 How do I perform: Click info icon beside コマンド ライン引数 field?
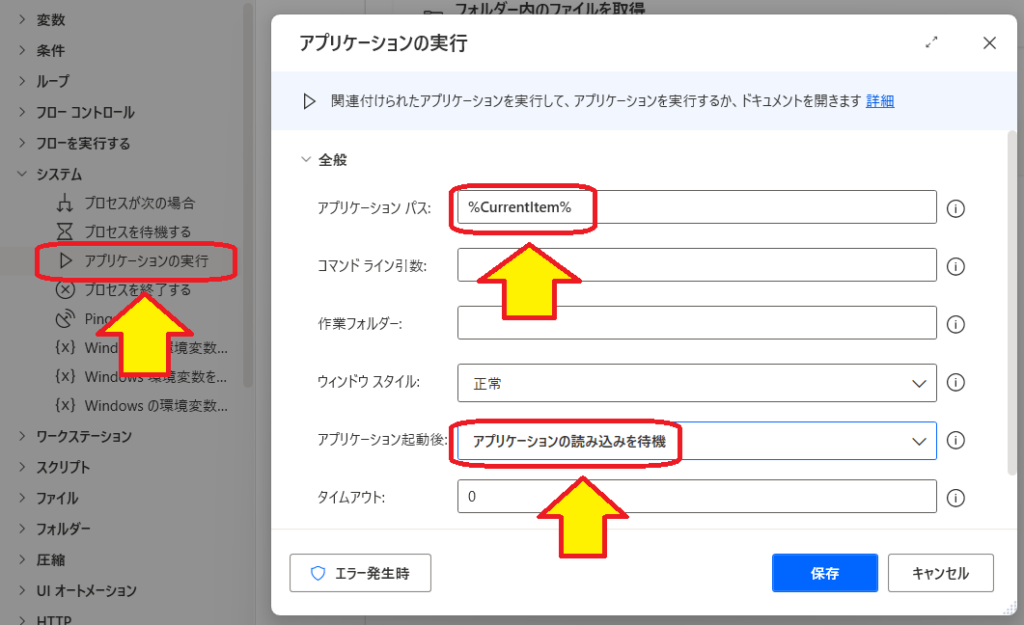click(955, 266)
